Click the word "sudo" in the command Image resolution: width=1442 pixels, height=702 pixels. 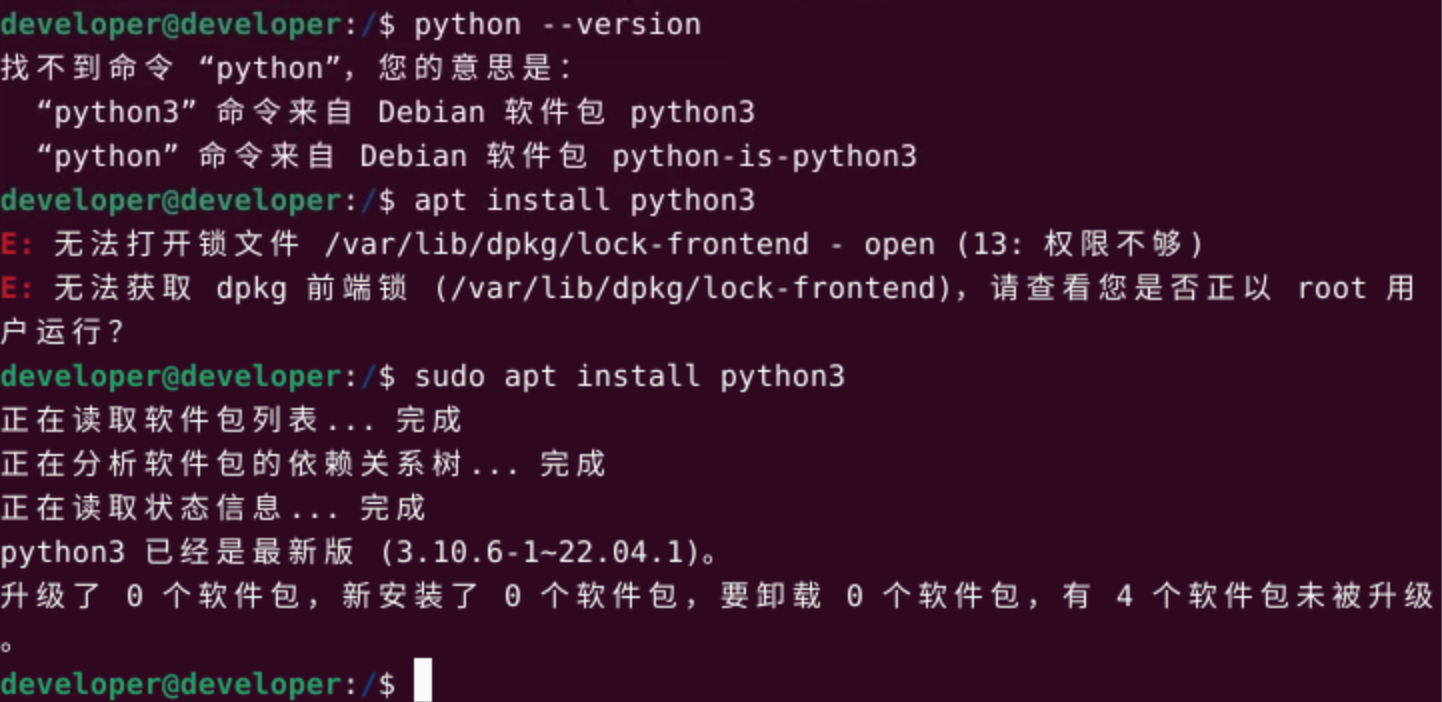(449, 376)
